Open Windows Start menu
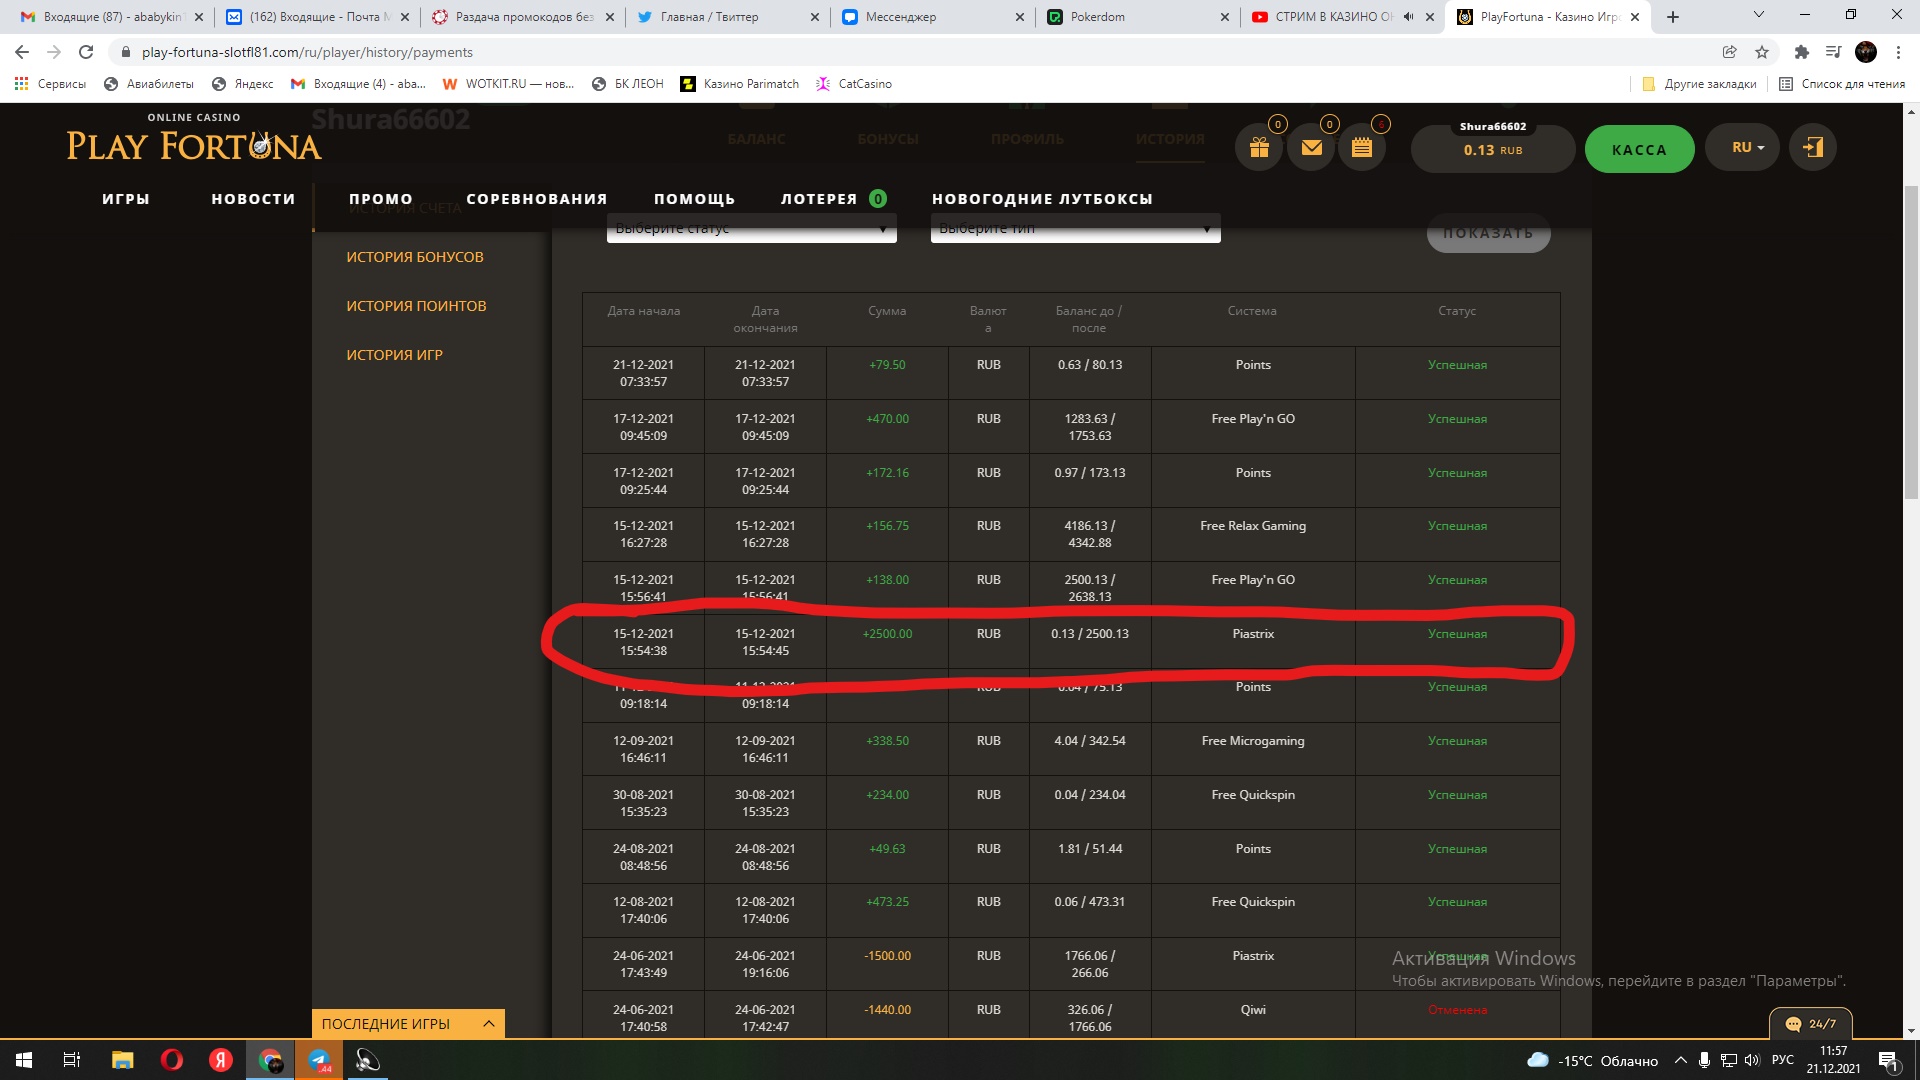Viewport: 1920px width, 1080px height. (24, 1060)
